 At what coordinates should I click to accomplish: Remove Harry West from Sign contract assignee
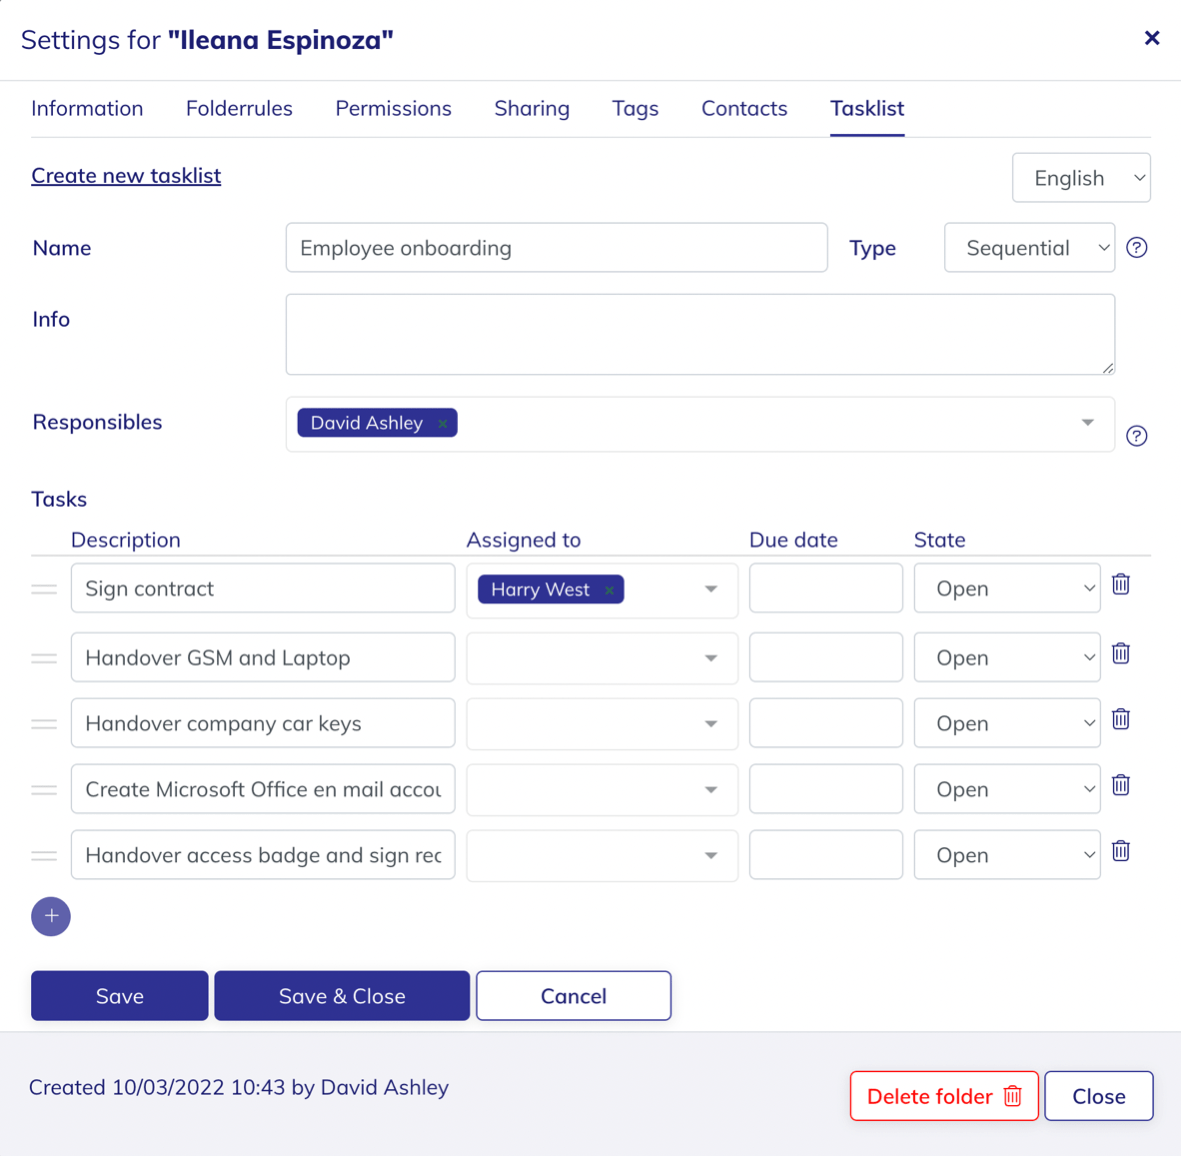[x=609, y=590]
